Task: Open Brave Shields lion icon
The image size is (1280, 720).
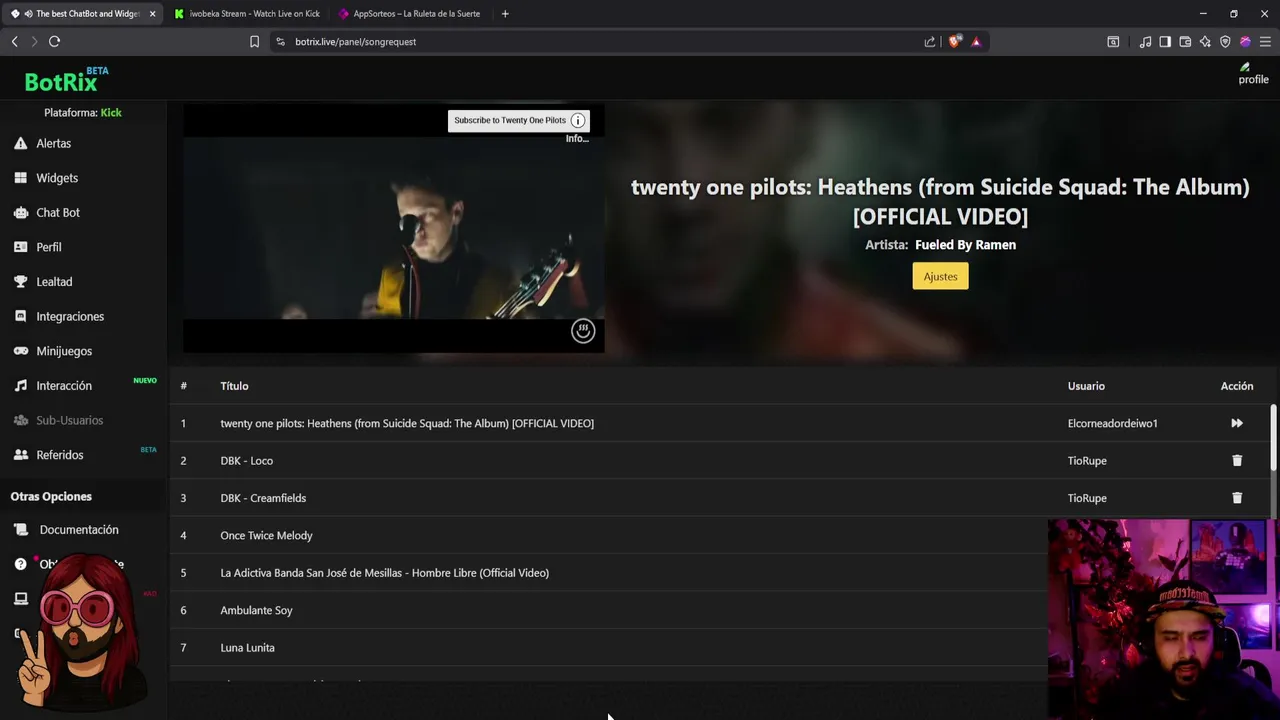Action: click(954, 42)
